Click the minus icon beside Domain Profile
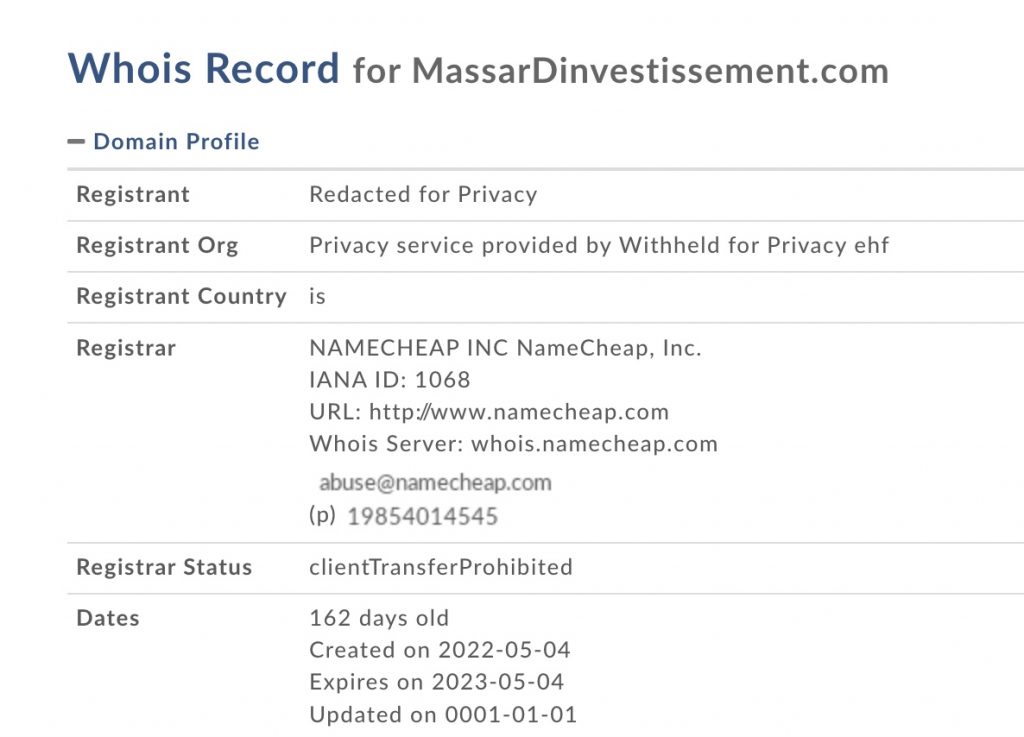Viewport: 1024px width, 737px height. pyautogui.click(x=76, y=142)
